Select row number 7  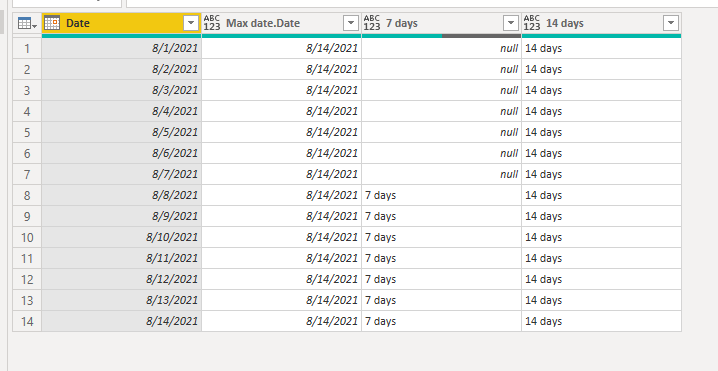coord(27,175)
